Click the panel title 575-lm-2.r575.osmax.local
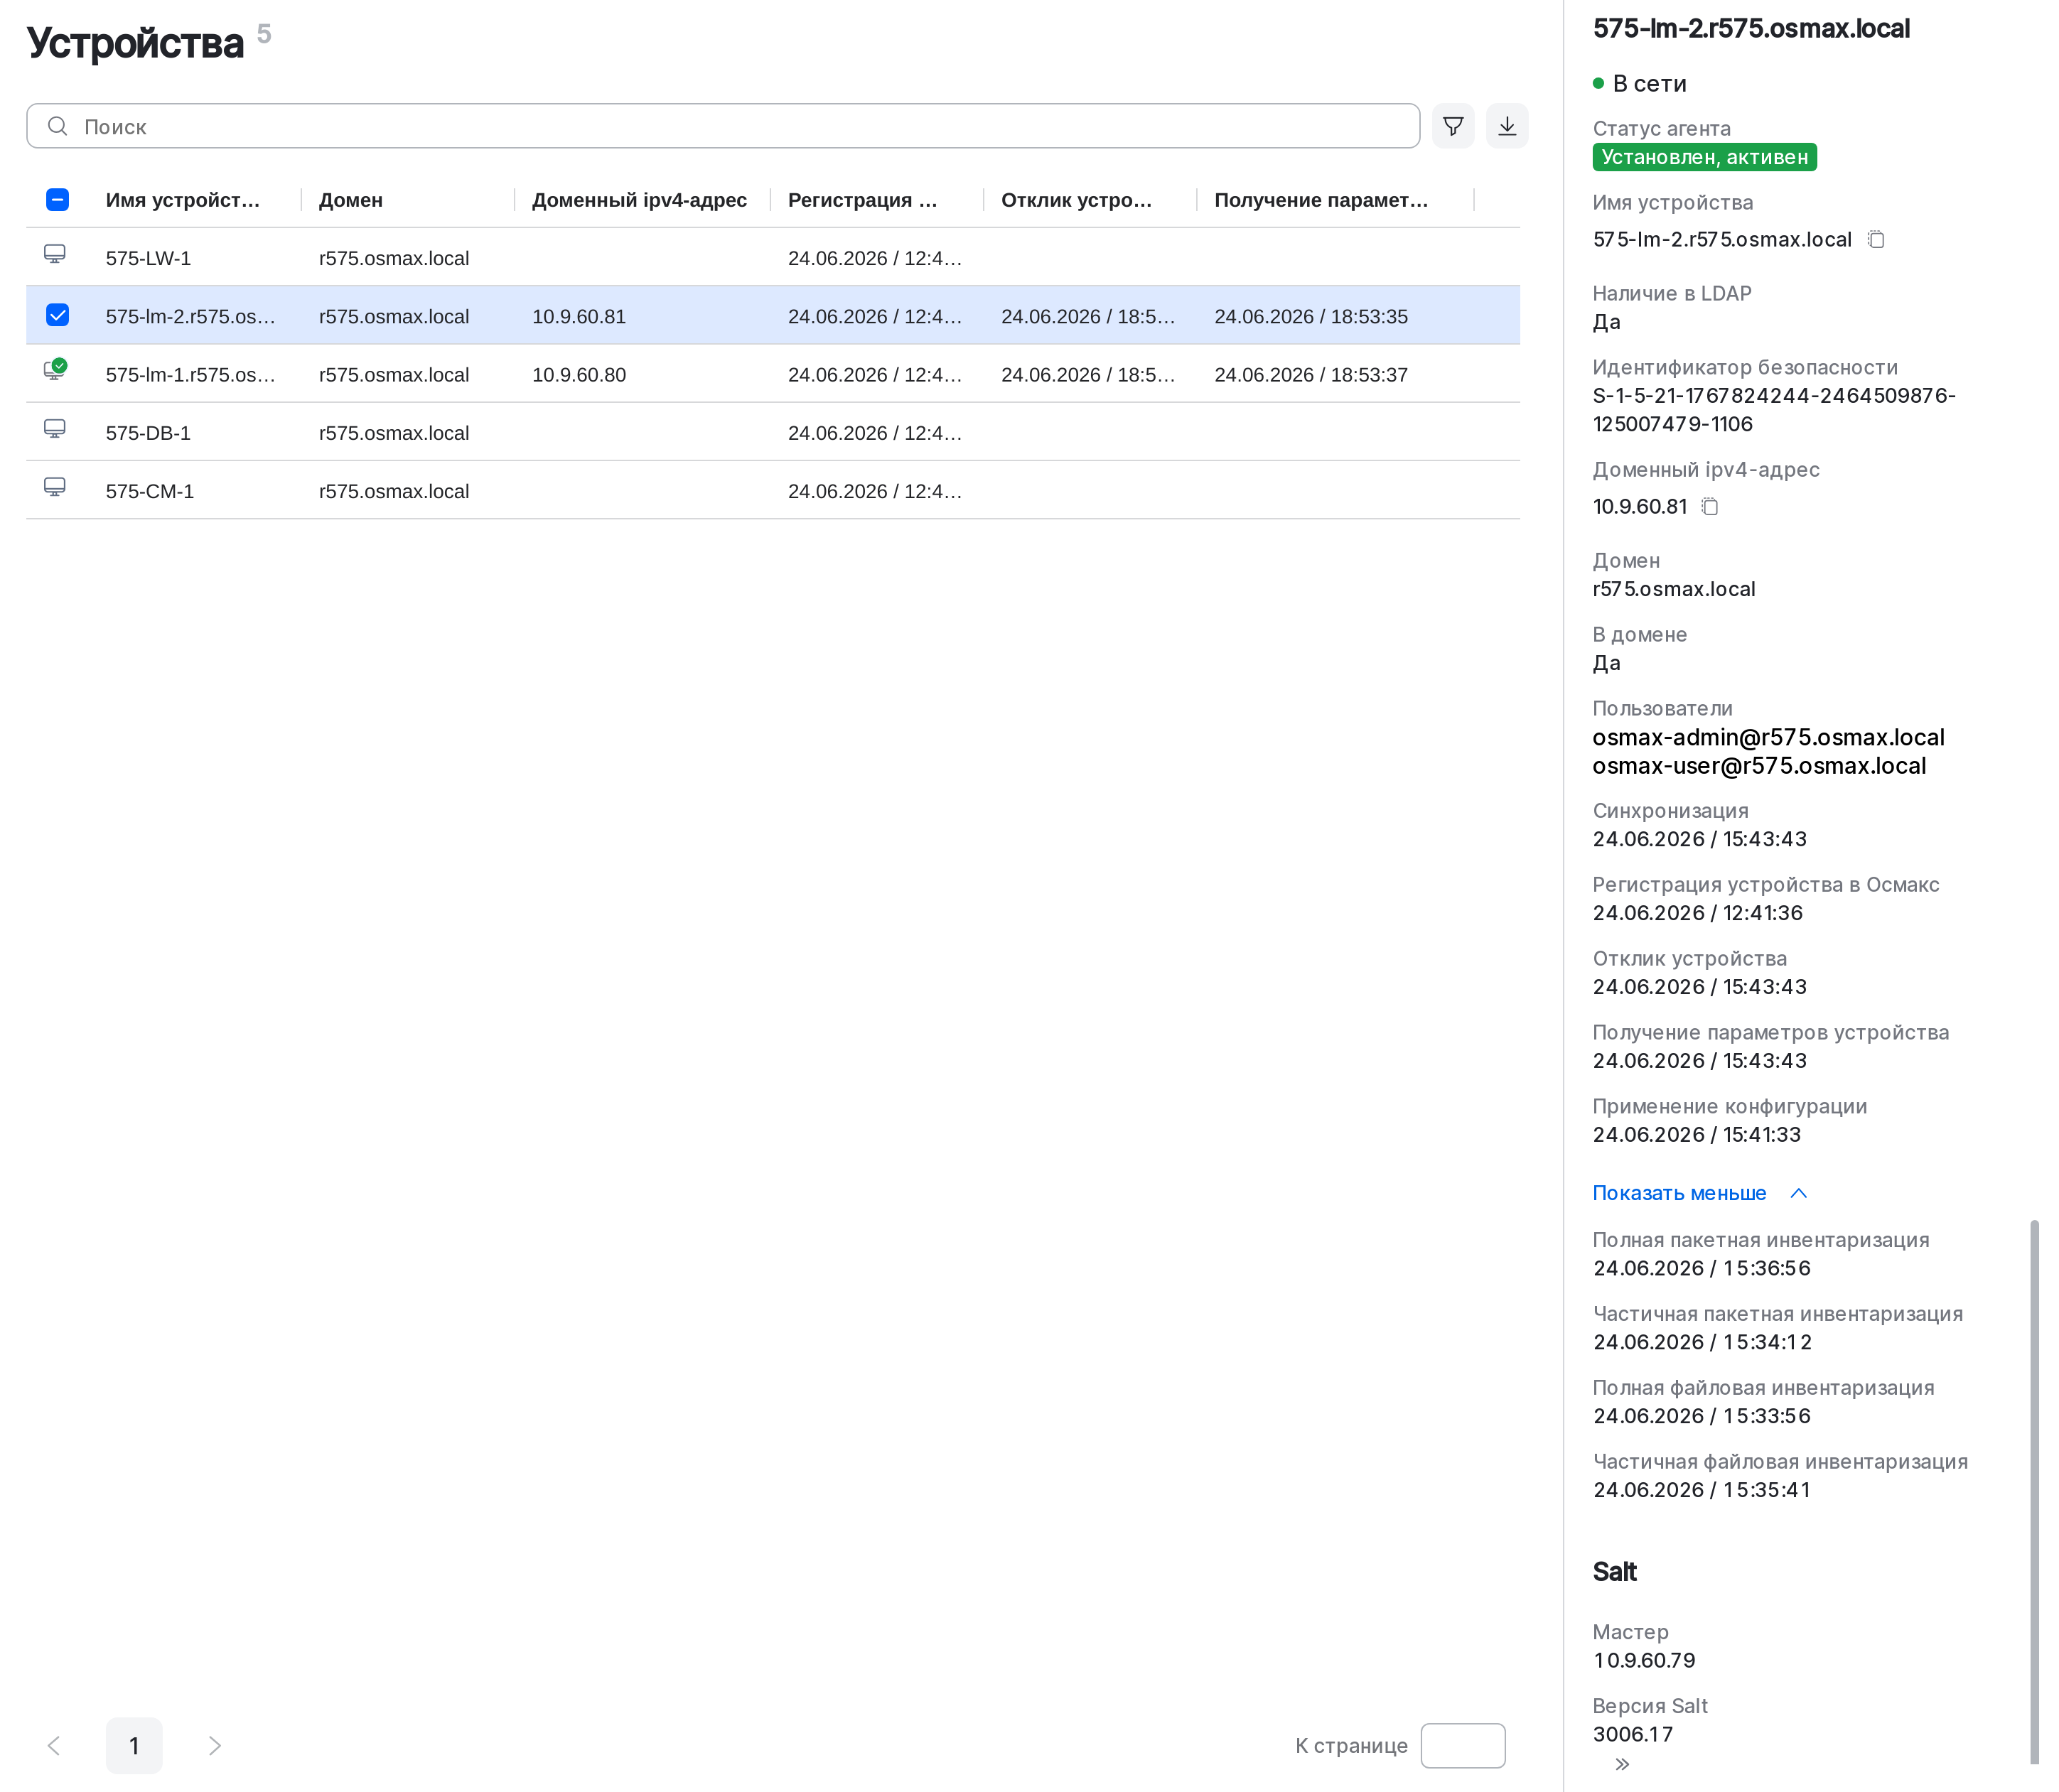This screenshot has height=1792, width=2059. point(1751,28)
